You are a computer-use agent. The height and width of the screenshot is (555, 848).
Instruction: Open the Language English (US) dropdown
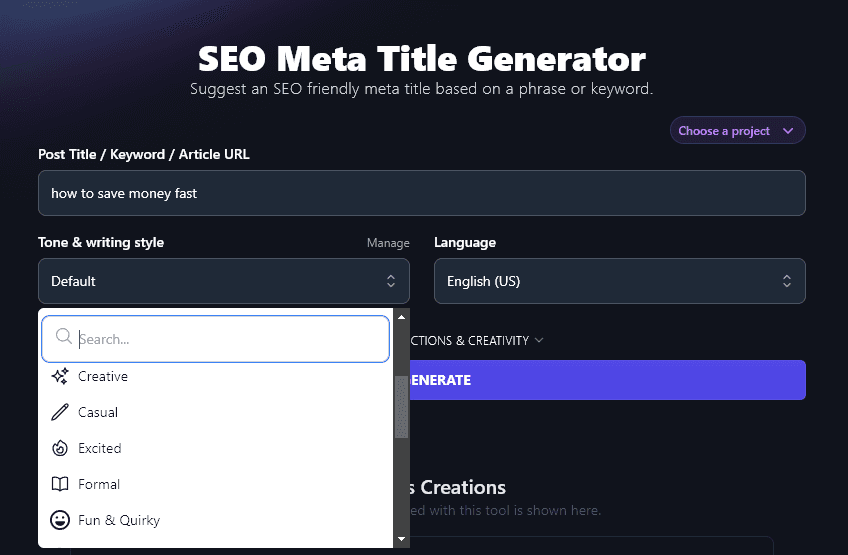619,282
